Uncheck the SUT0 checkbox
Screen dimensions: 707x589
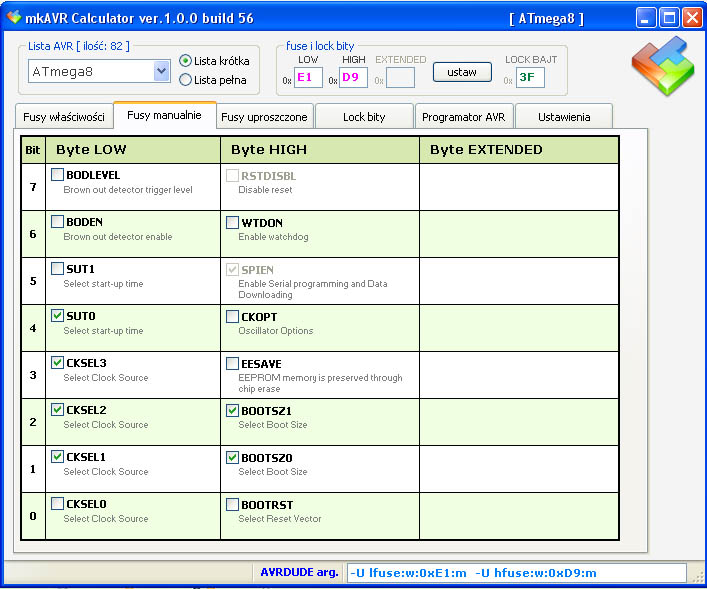(x=57, y=315)
